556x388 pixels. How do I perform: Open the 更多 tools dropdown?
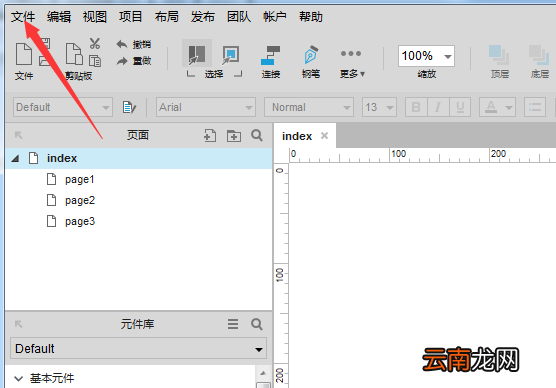[352, 63]
